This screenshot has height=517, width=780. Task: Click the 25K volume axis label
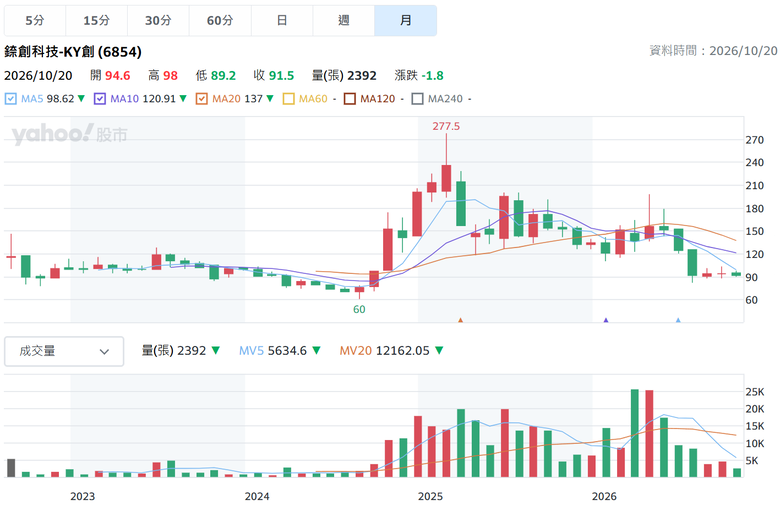[755, 392]
